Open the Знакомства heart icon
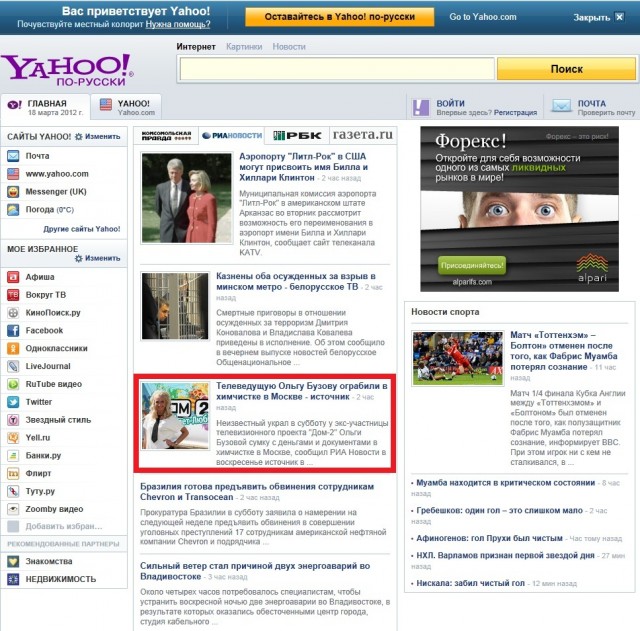The width and height of the screenshot is (640, 631). click(13, 561)
